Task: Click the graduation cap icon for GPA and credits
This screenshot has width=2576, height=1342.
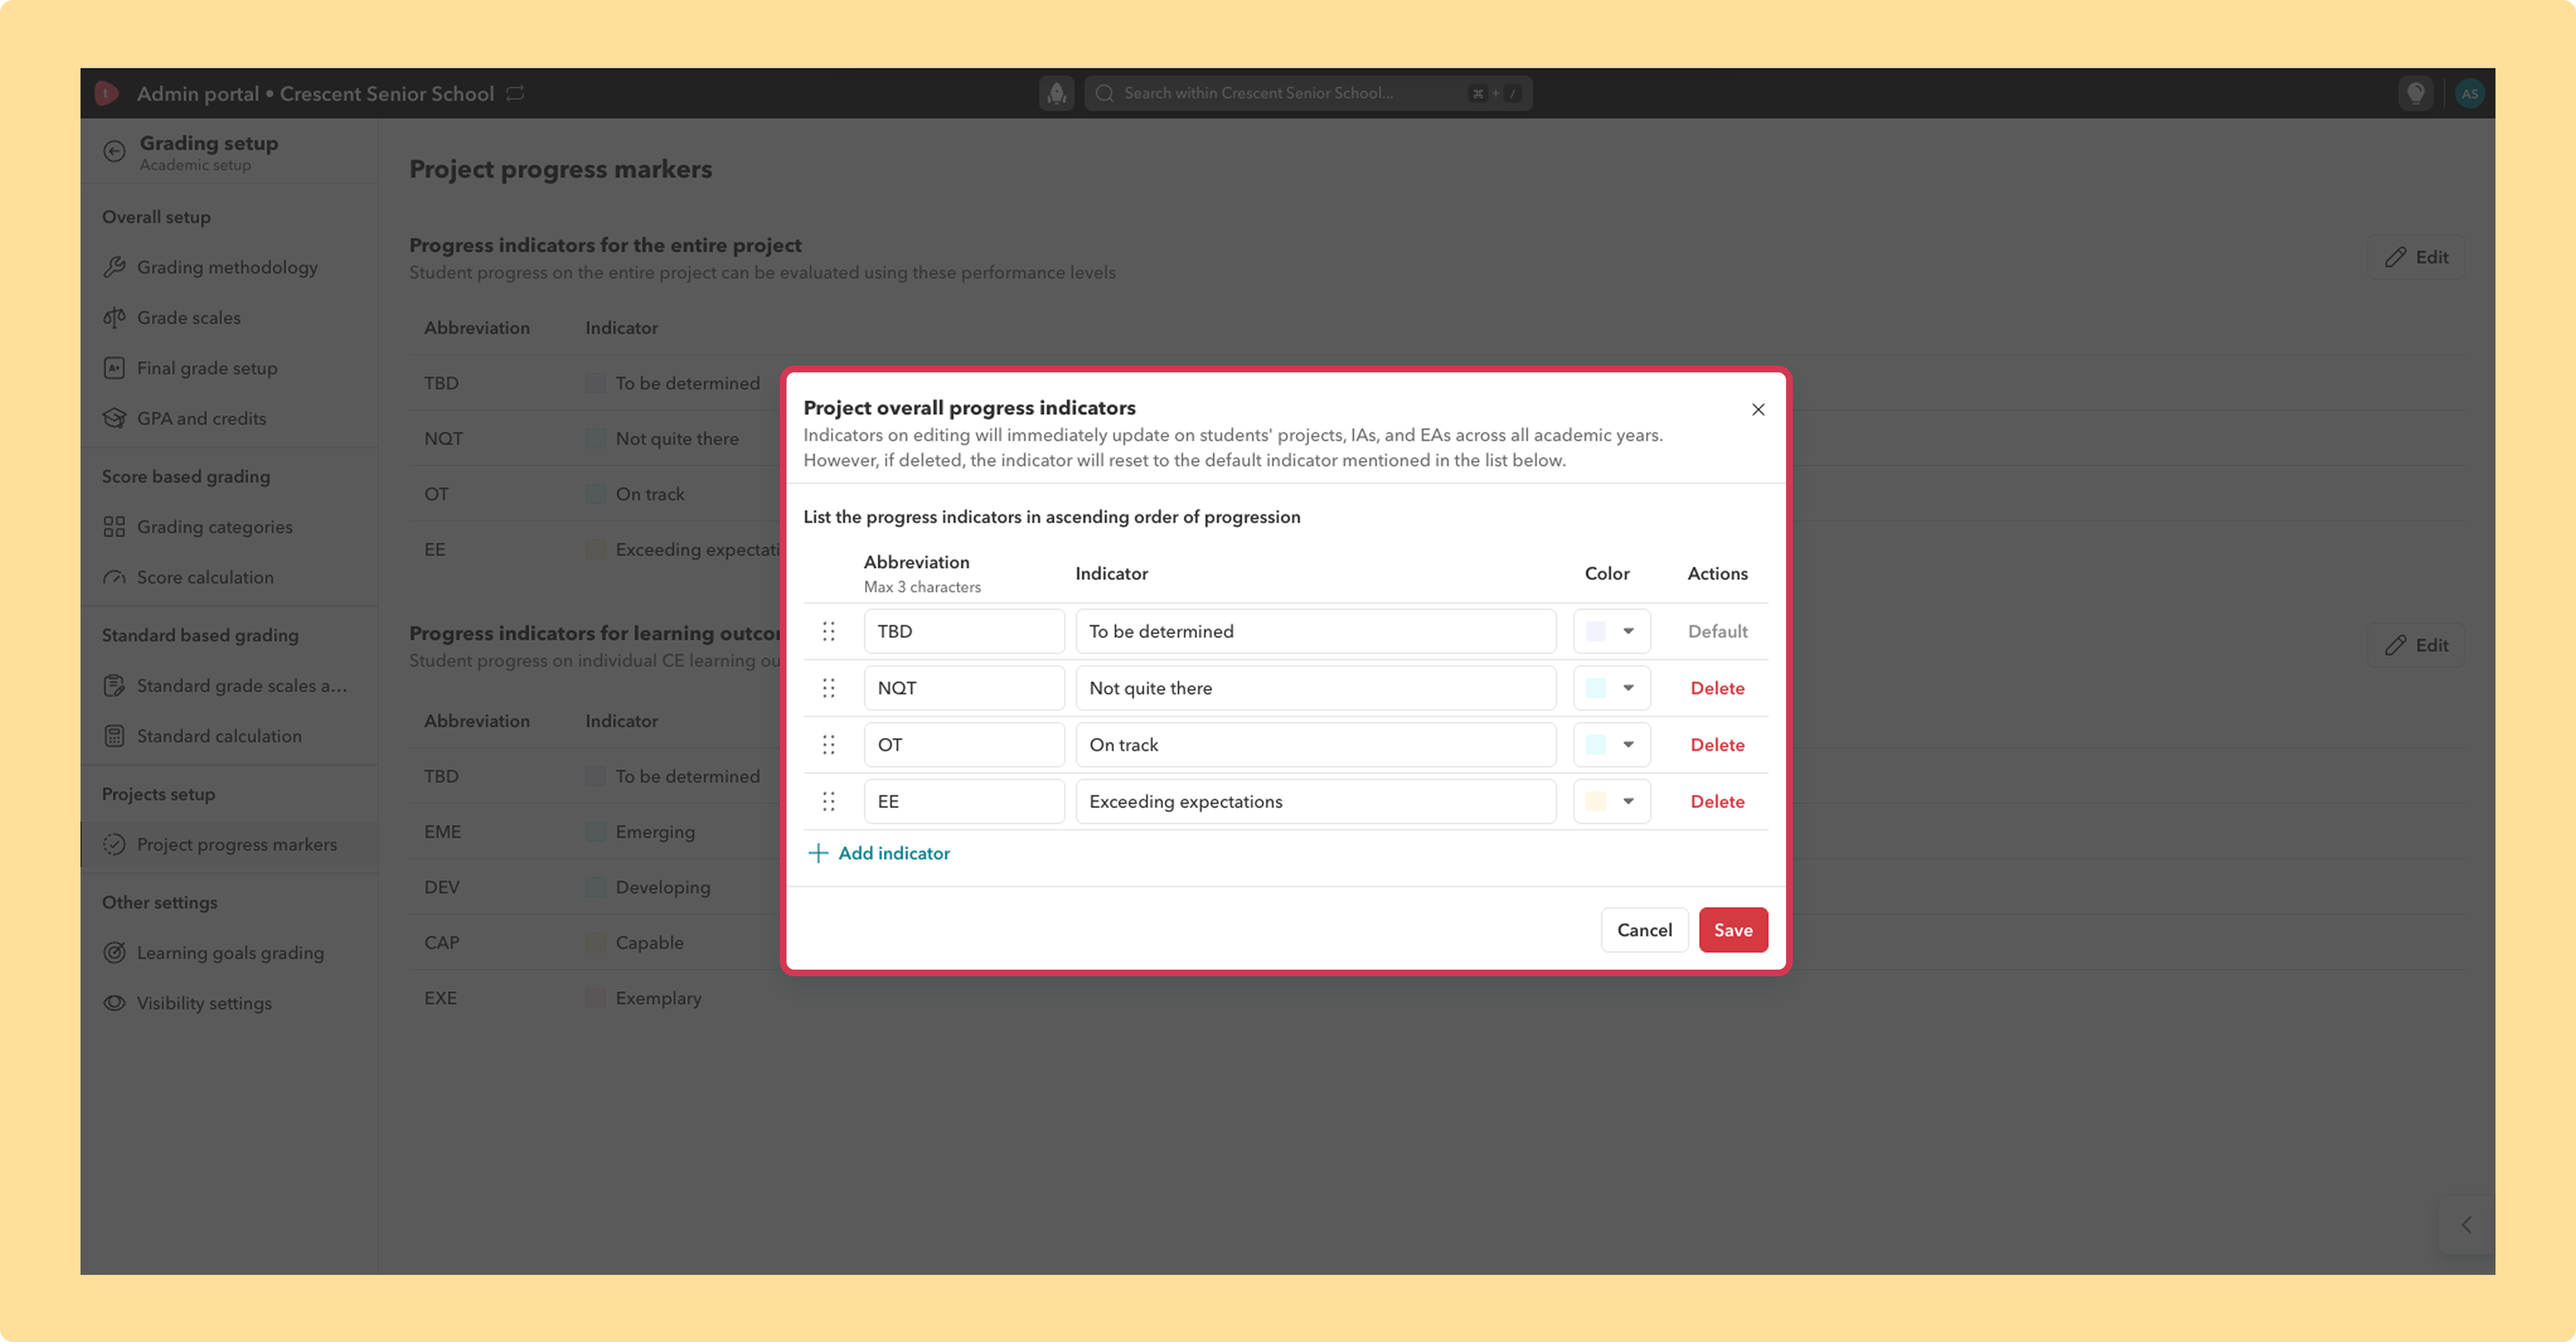Action: click(x=114, y=418)
